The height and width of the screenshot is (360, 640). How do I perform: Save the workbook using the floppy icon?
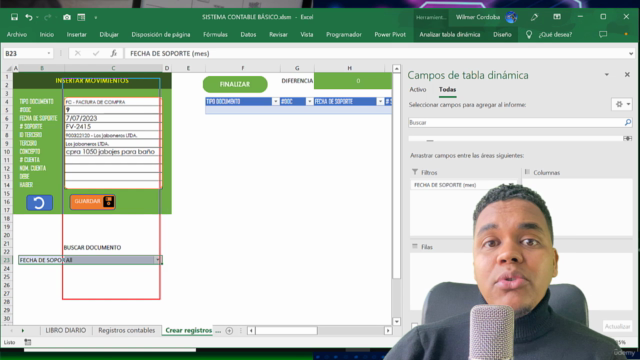click(14, 17)
